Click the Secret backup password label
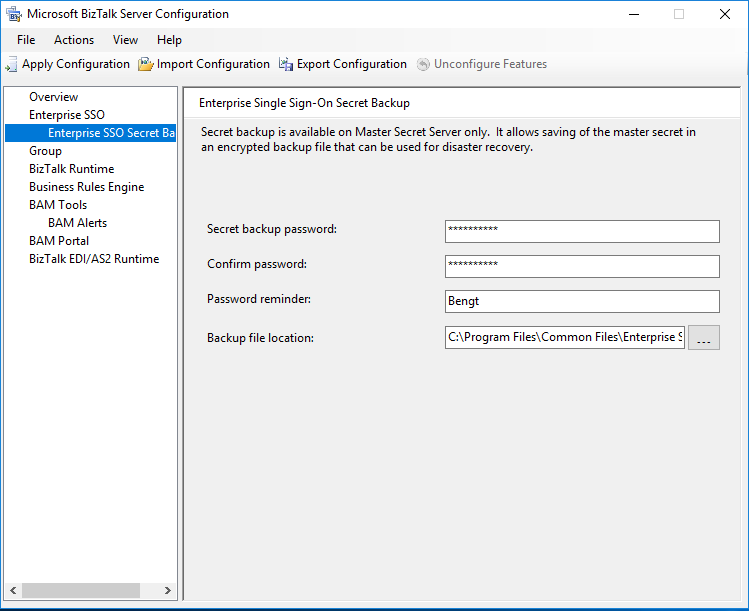 click(x=272, y=229)
